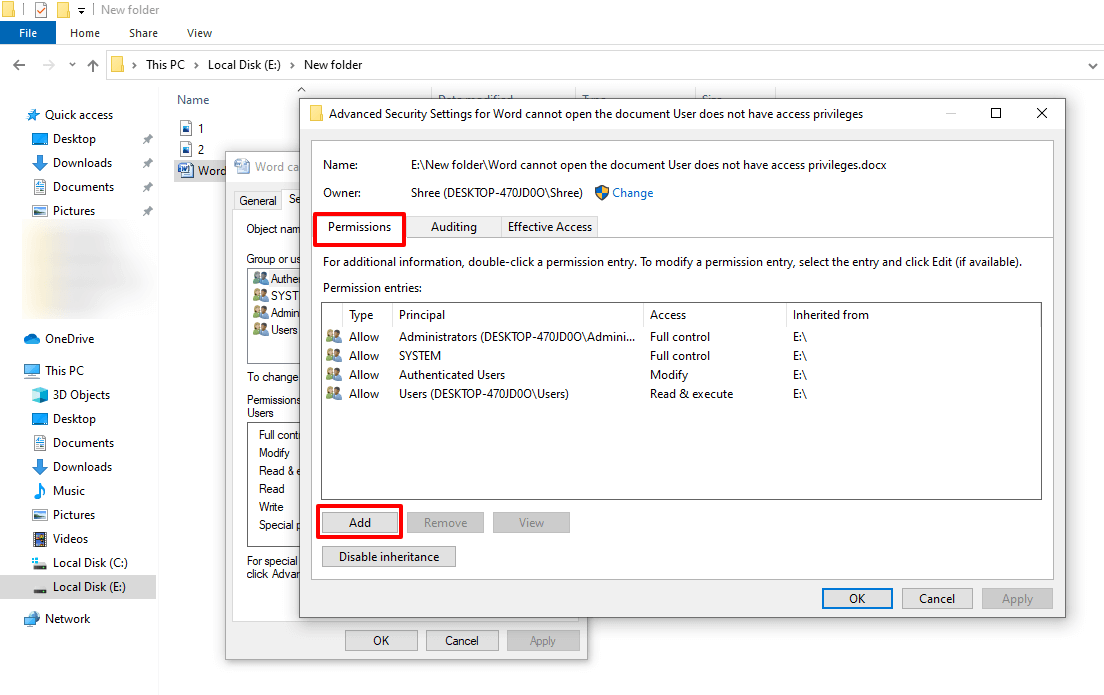Click the Add permission entry button
Screen dimensions: 1104x695
click(360, 522)
